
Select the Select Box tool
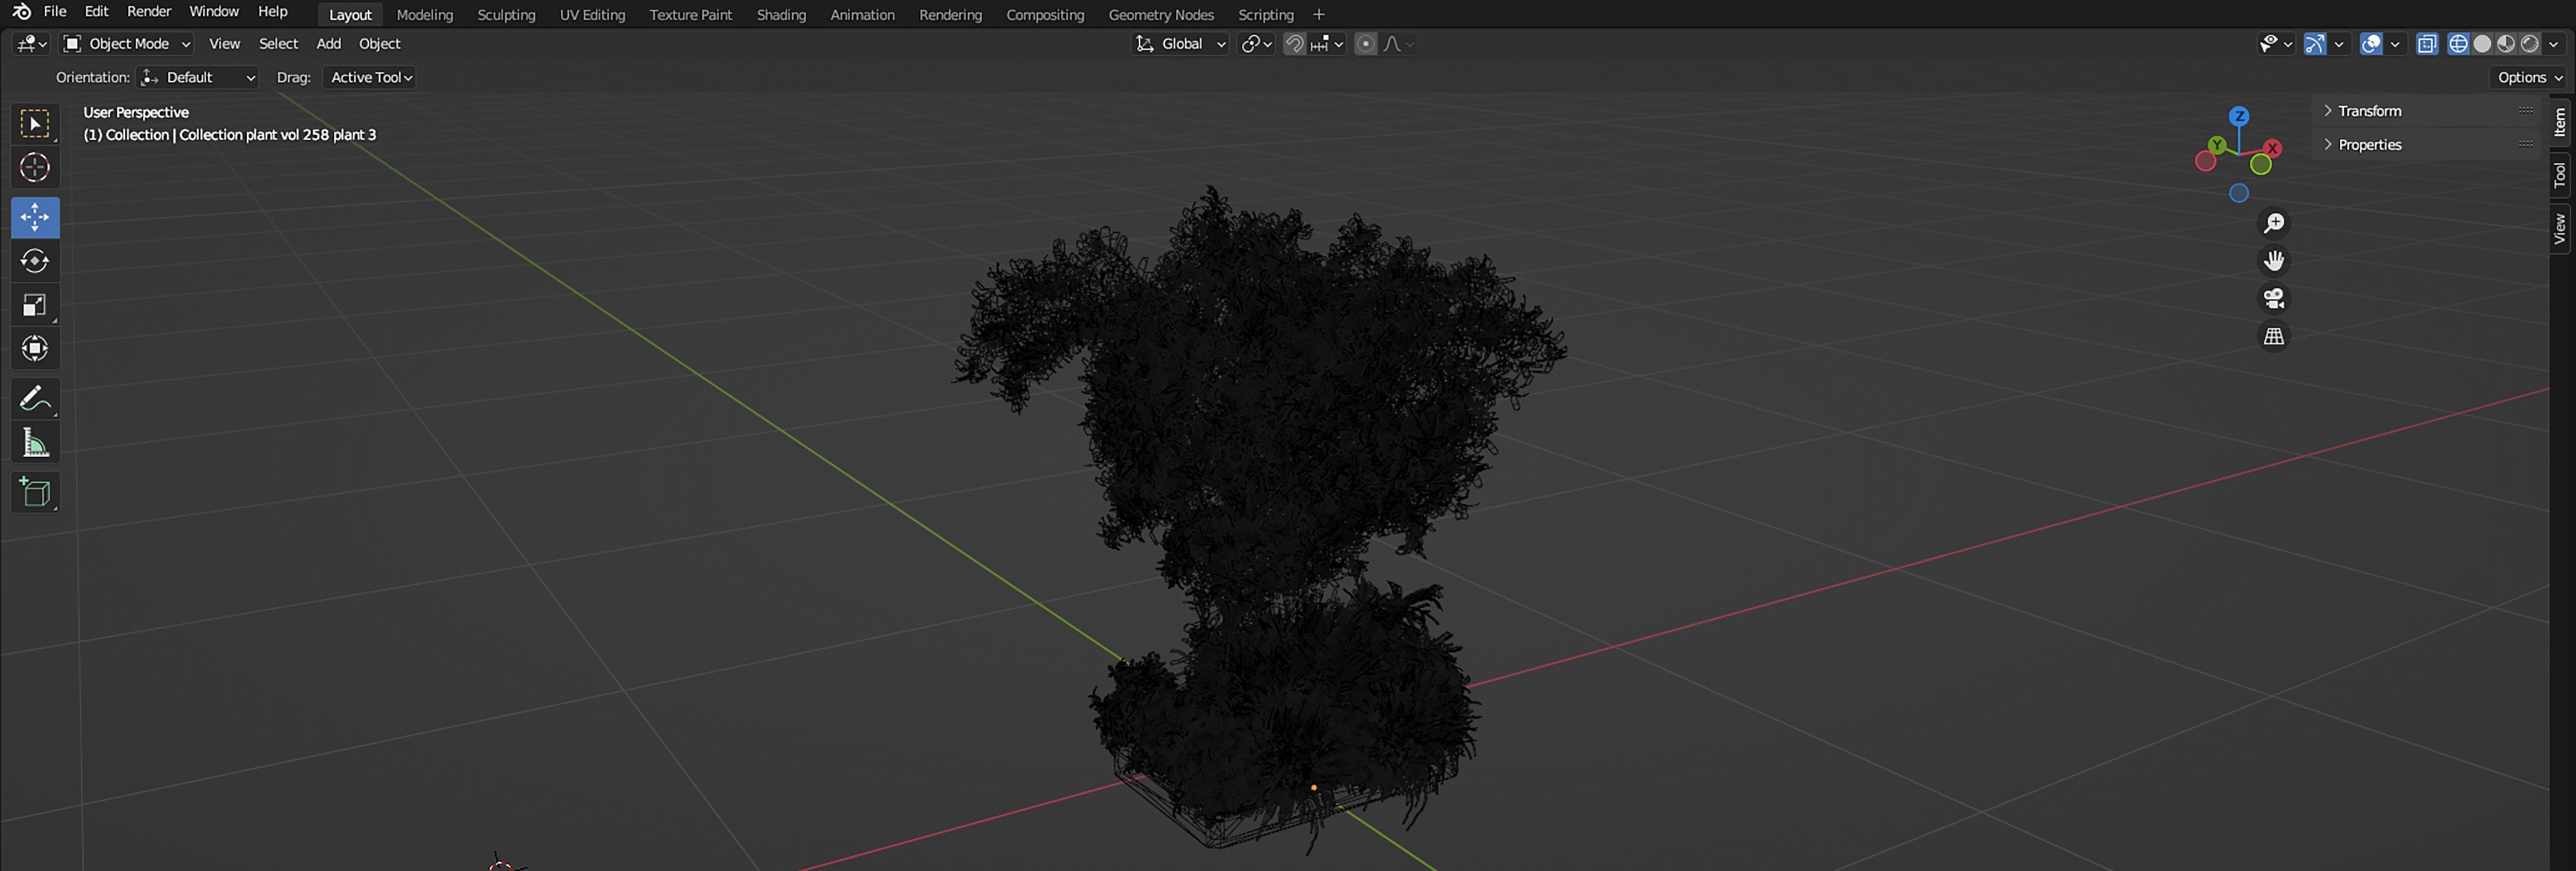coord(35,124)
